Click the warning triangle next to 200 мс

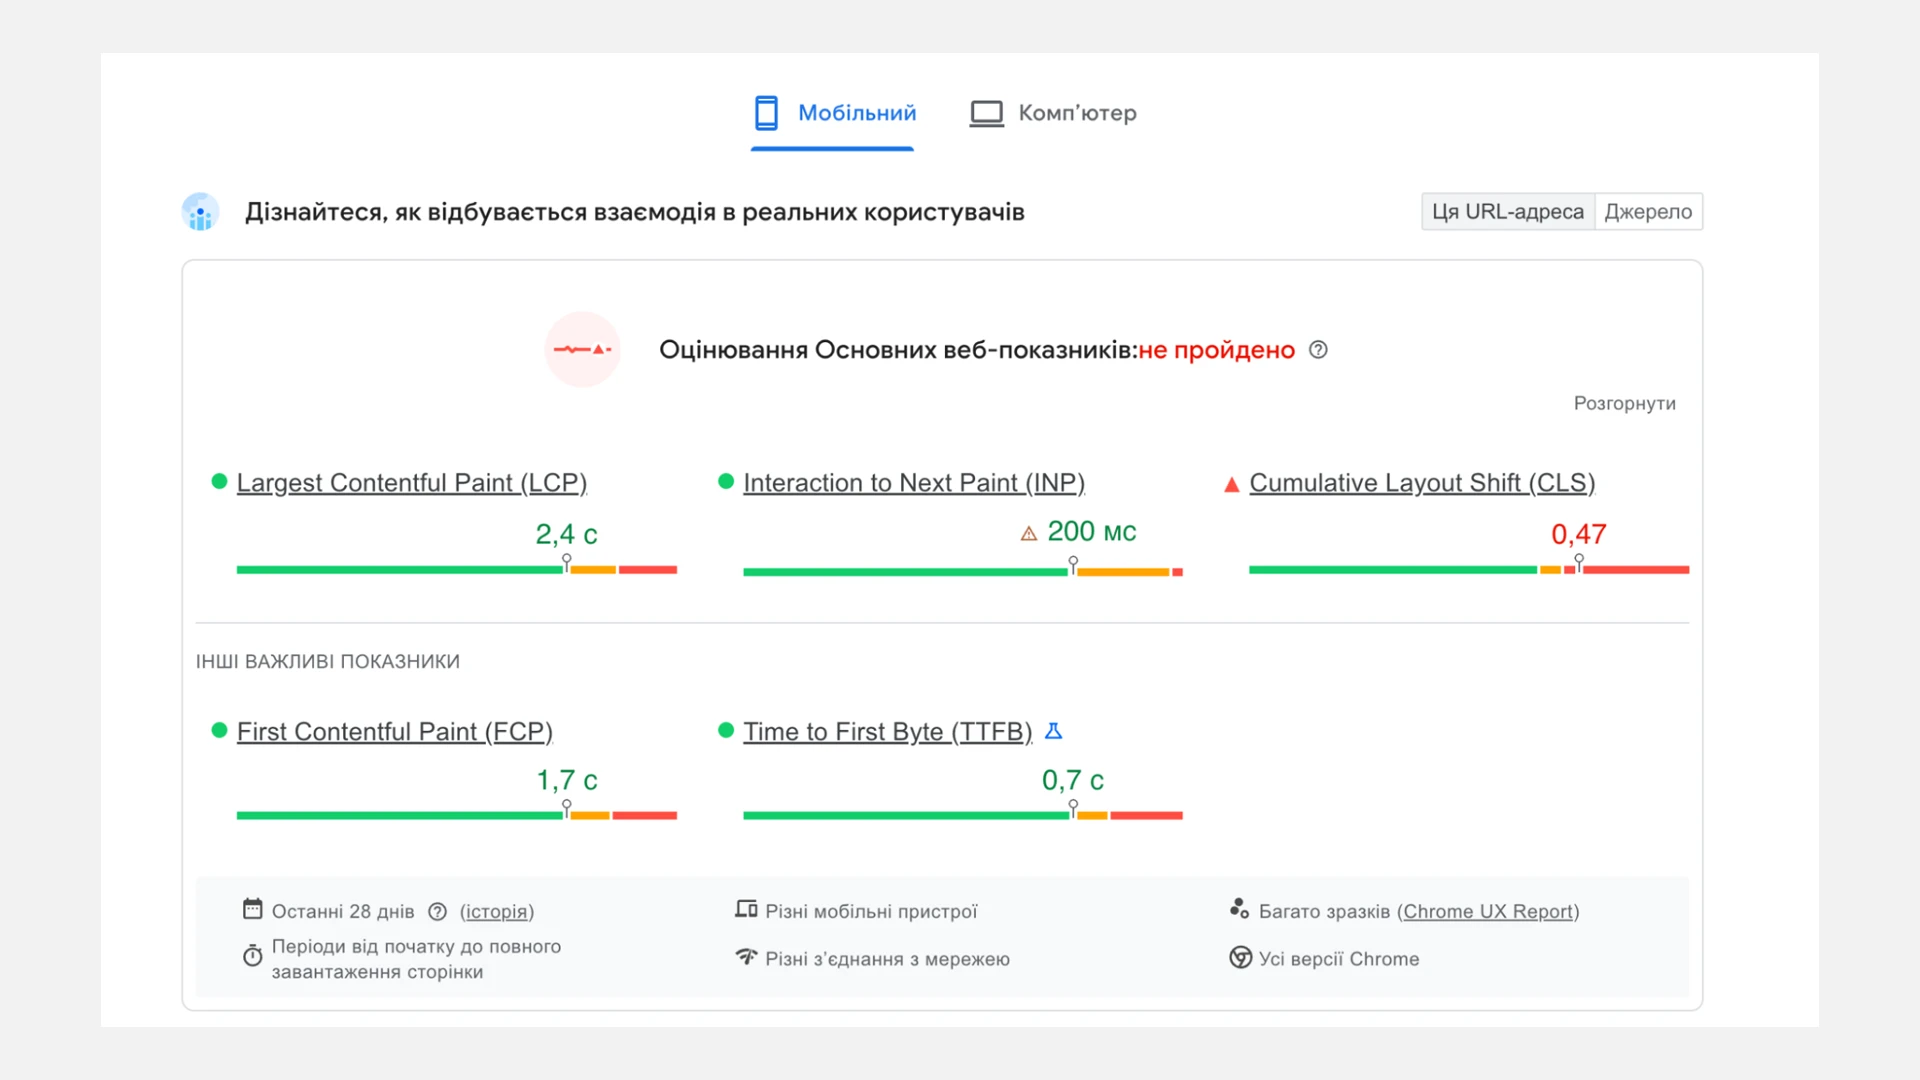coord(1028,534)
